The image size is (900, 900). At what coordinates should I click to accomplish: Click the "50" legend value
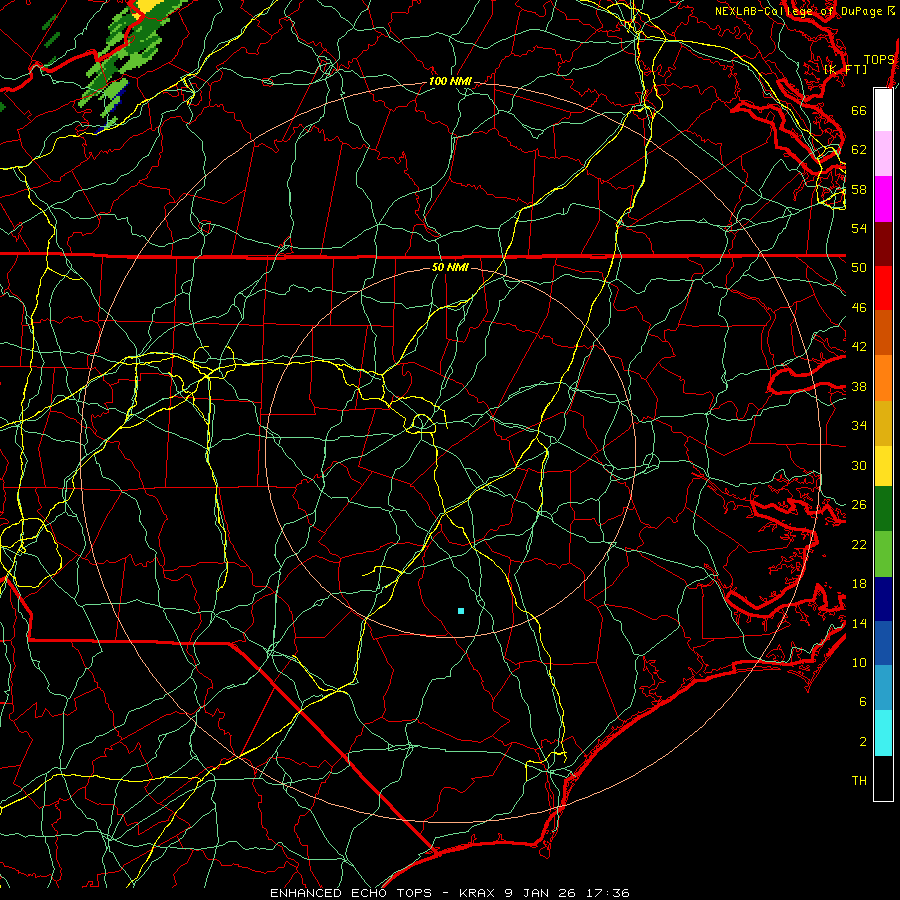click(859, 268)
